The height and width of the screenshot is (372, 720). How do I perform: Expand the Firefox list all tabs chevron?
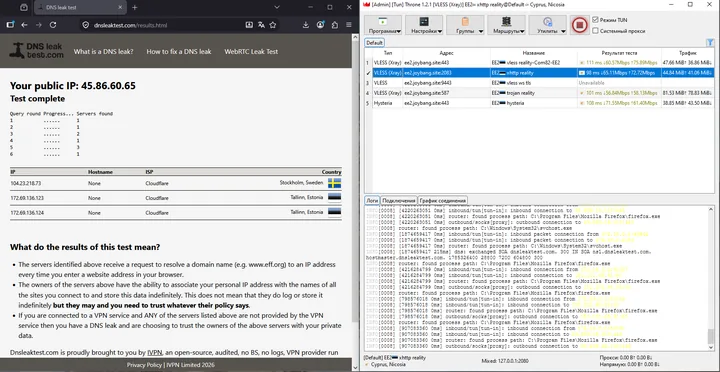277,7
